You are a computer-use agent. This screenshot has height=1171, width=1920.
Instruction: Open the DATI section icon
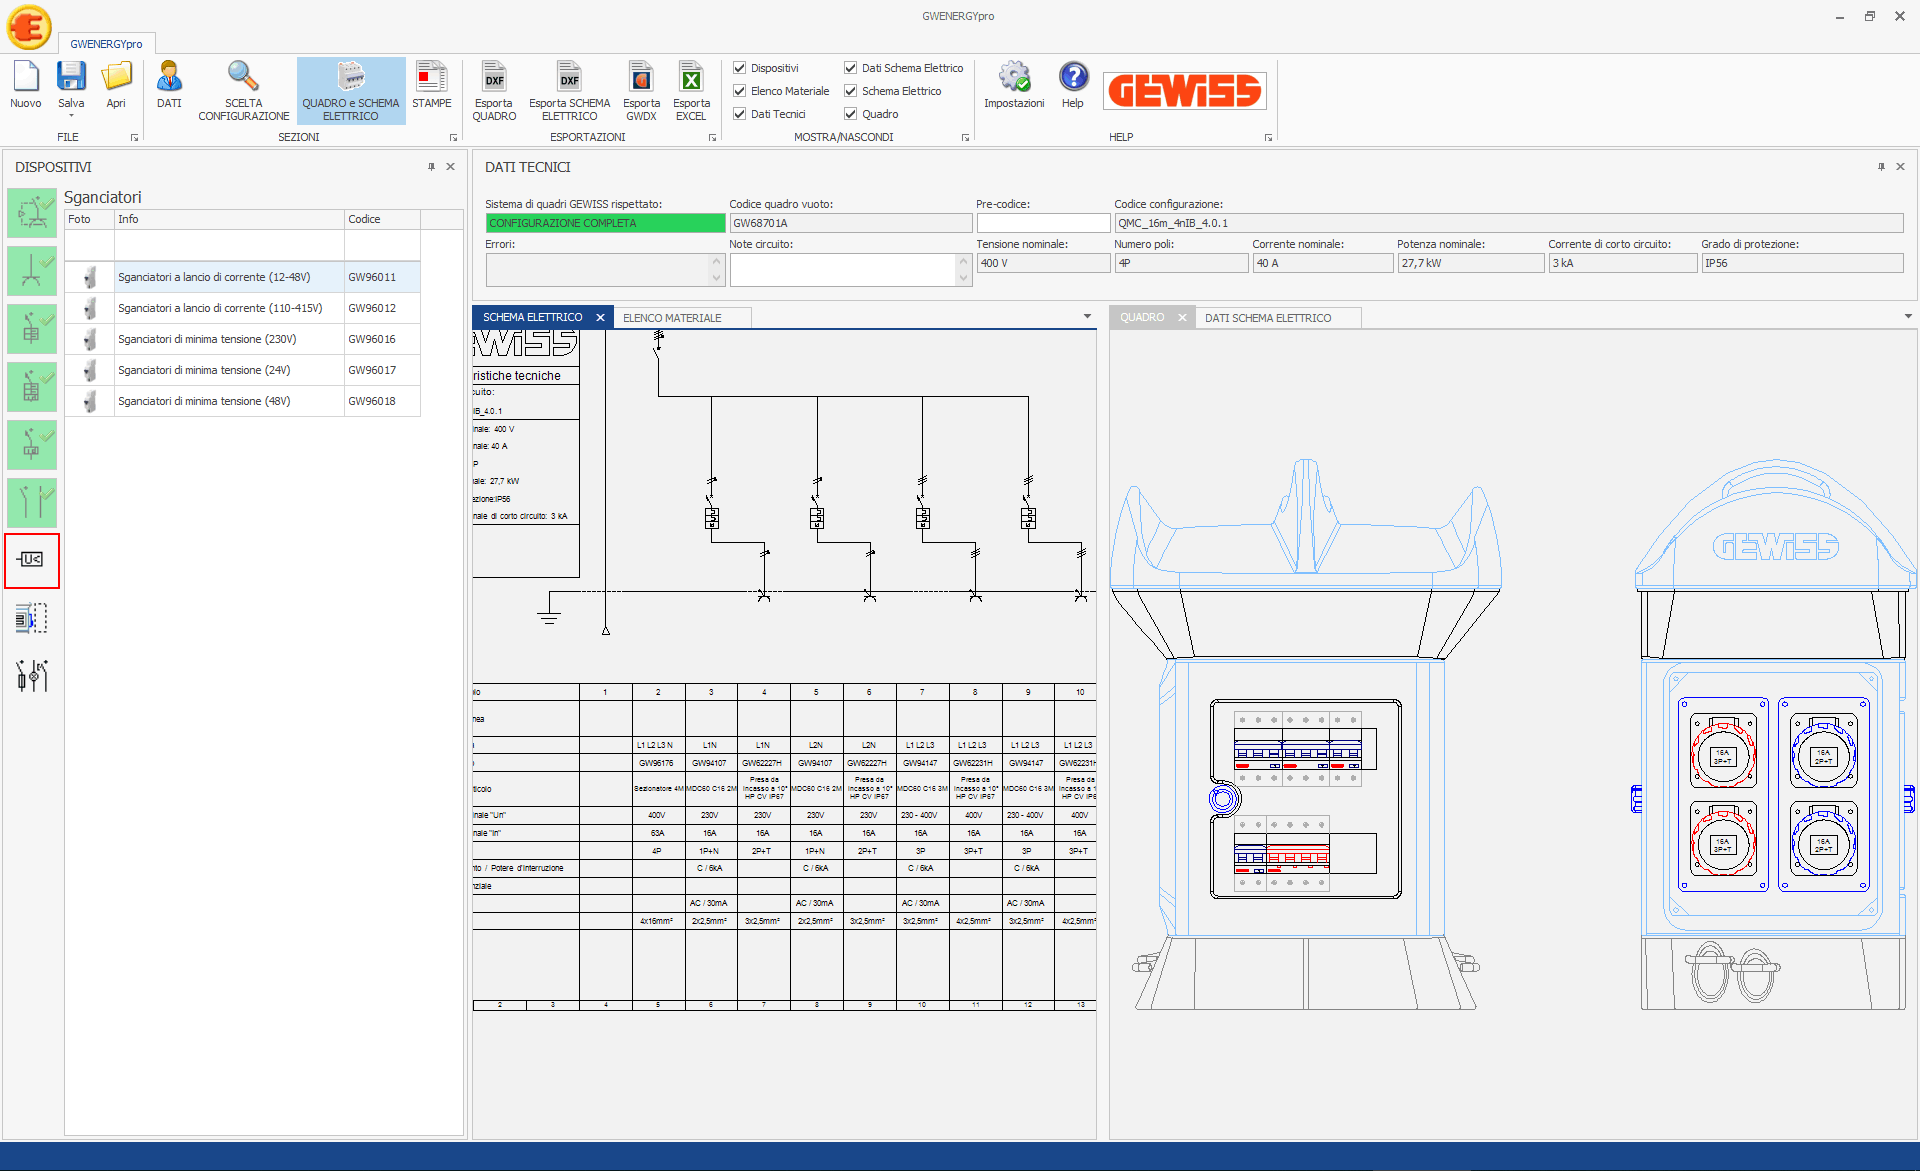pos(169,84)
